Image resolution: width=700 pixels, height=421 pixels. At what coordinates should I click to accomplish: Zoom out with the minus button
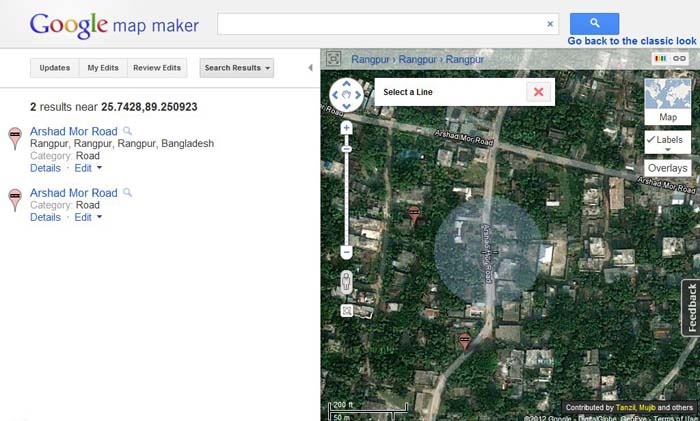pyautogui.click(x=346, y=252)
